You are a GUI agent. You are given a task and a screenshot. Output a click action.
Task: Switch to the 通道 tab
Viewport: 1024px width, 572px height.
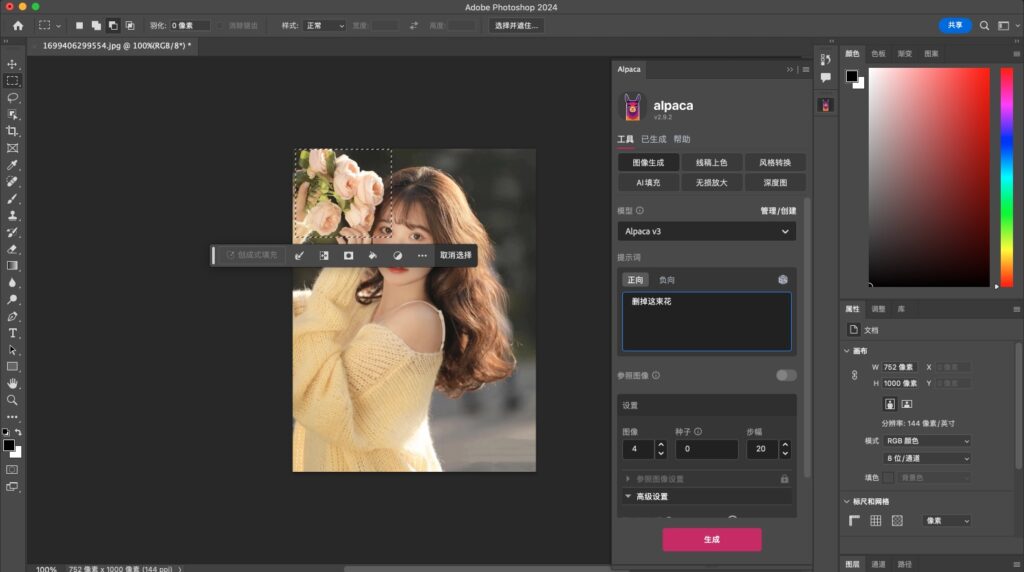(877, 564)
